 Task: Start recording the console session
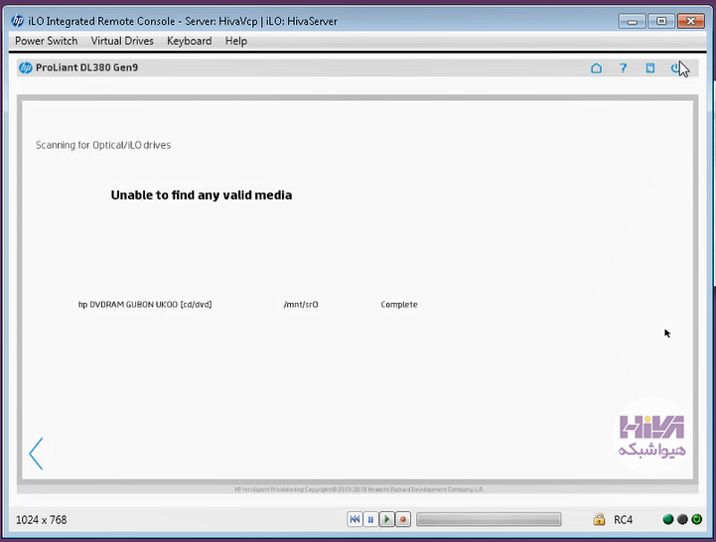tap(403, 519)
